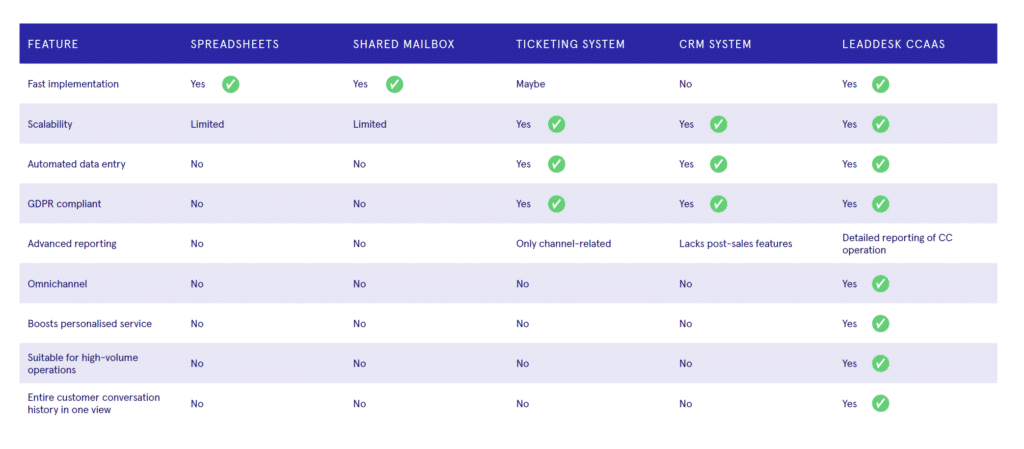Viewport: 1024px width, 449px height.
Task: Select the Ticketing System Scalability checkmark
Action: pos(556,124)
